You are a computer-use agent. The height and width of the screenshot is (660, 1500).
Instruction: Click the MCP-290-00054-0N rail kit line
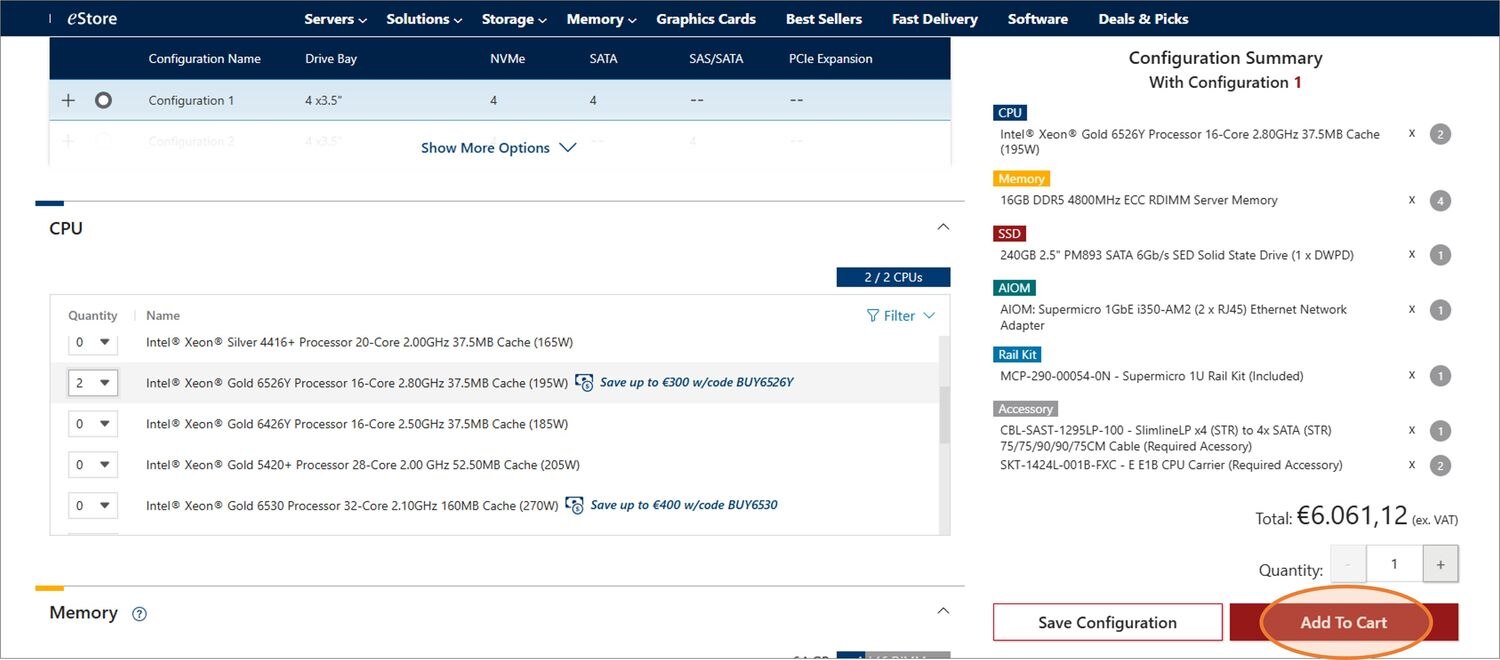[x=1152, y=376]
